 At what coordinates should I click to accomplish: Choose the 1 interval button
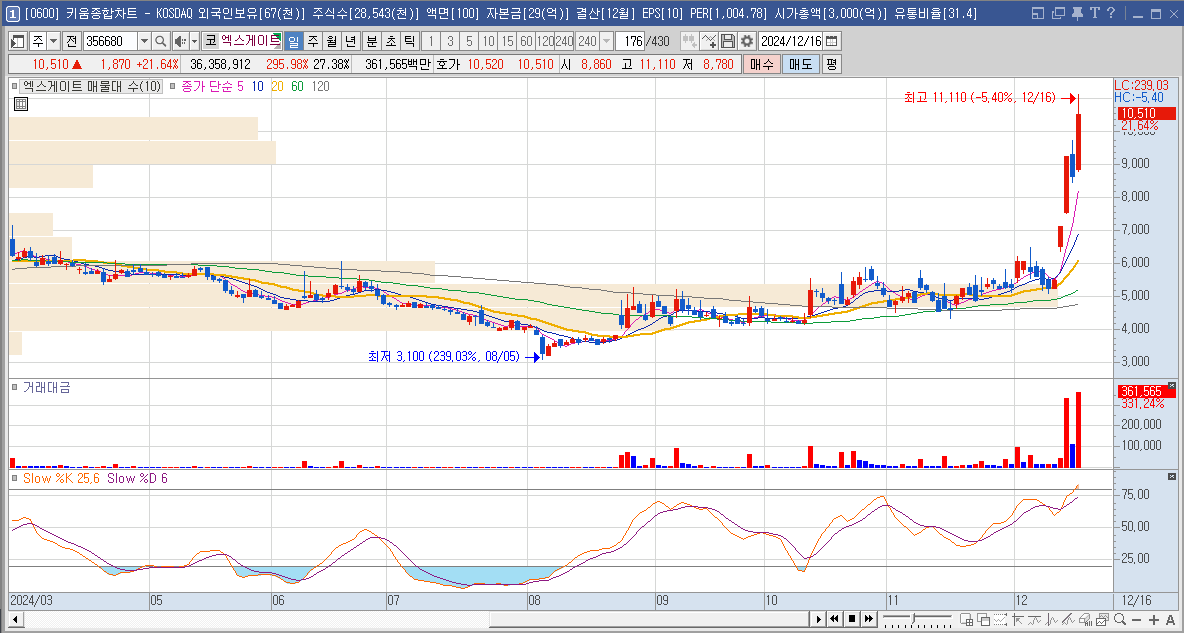430,41
